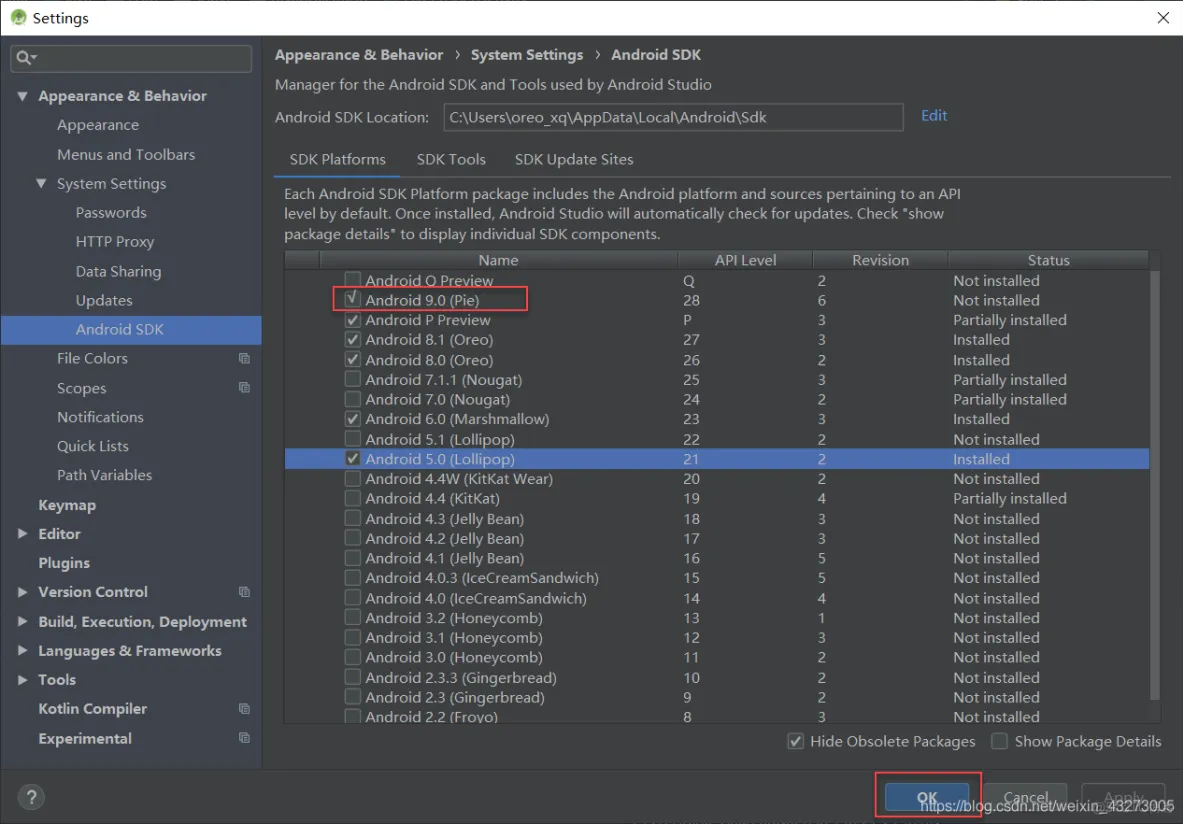Uncheck the Hide Obsolete Packages checkbox

[x=795, y=741]
